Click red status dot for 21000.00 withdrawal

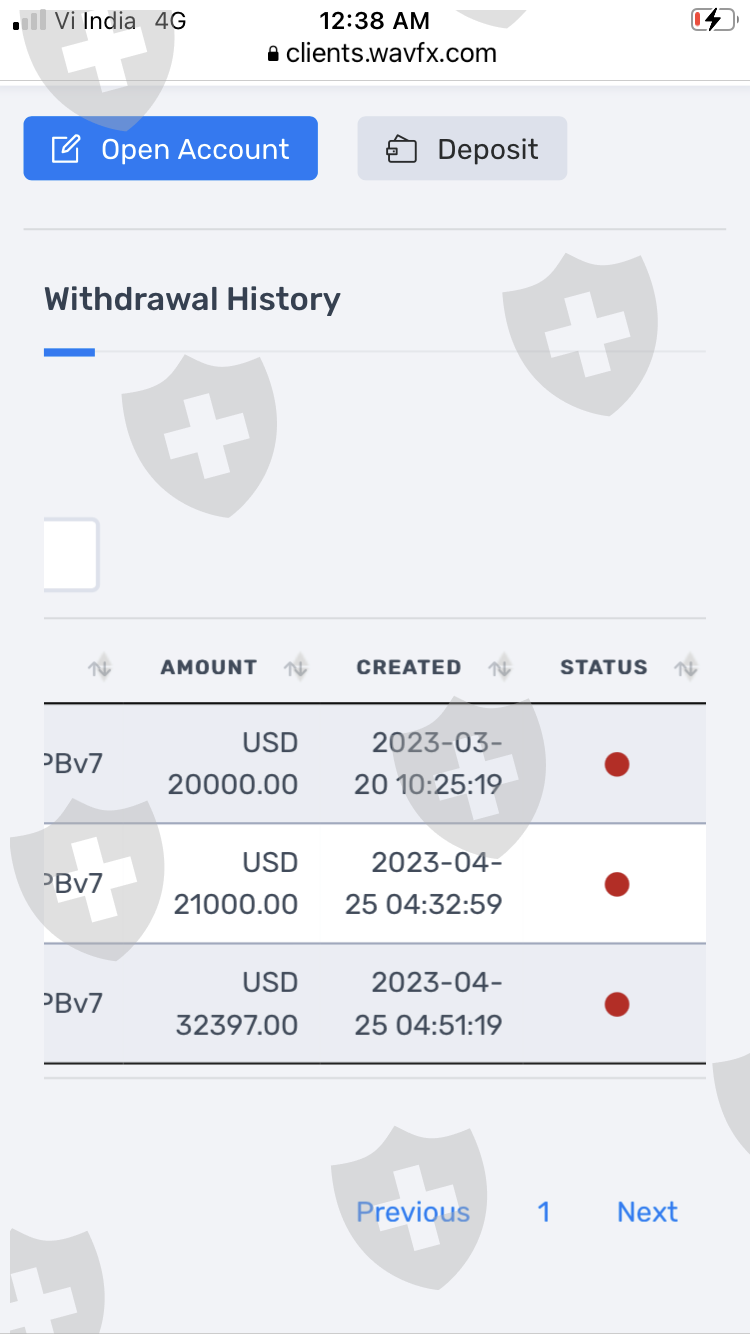pos(617,884)
